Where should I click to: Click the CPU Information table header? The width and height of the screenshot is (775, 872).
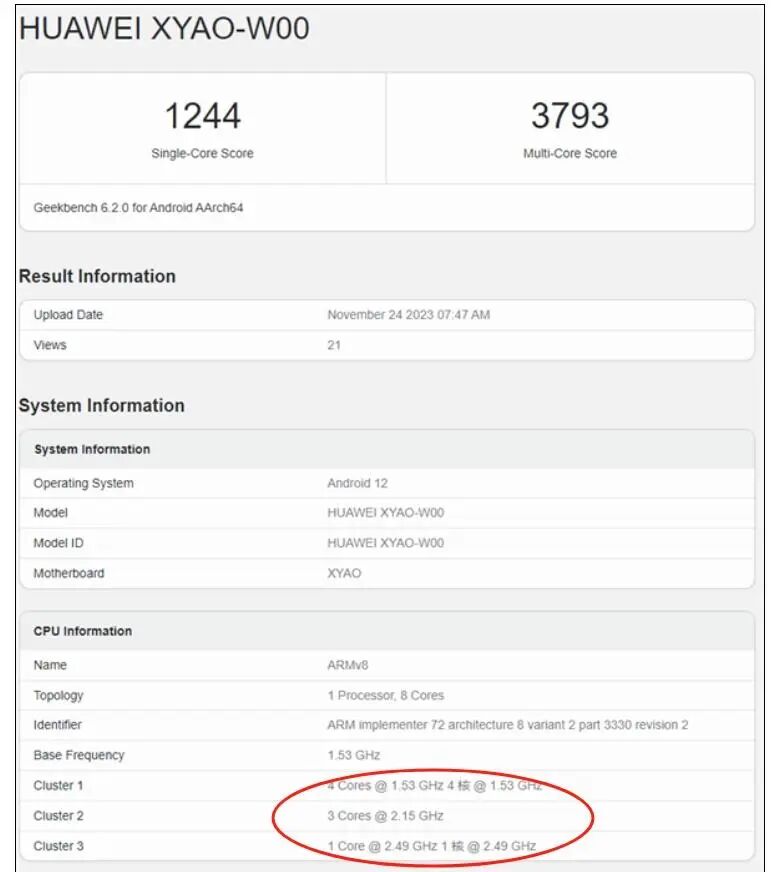tap(83, 631)
